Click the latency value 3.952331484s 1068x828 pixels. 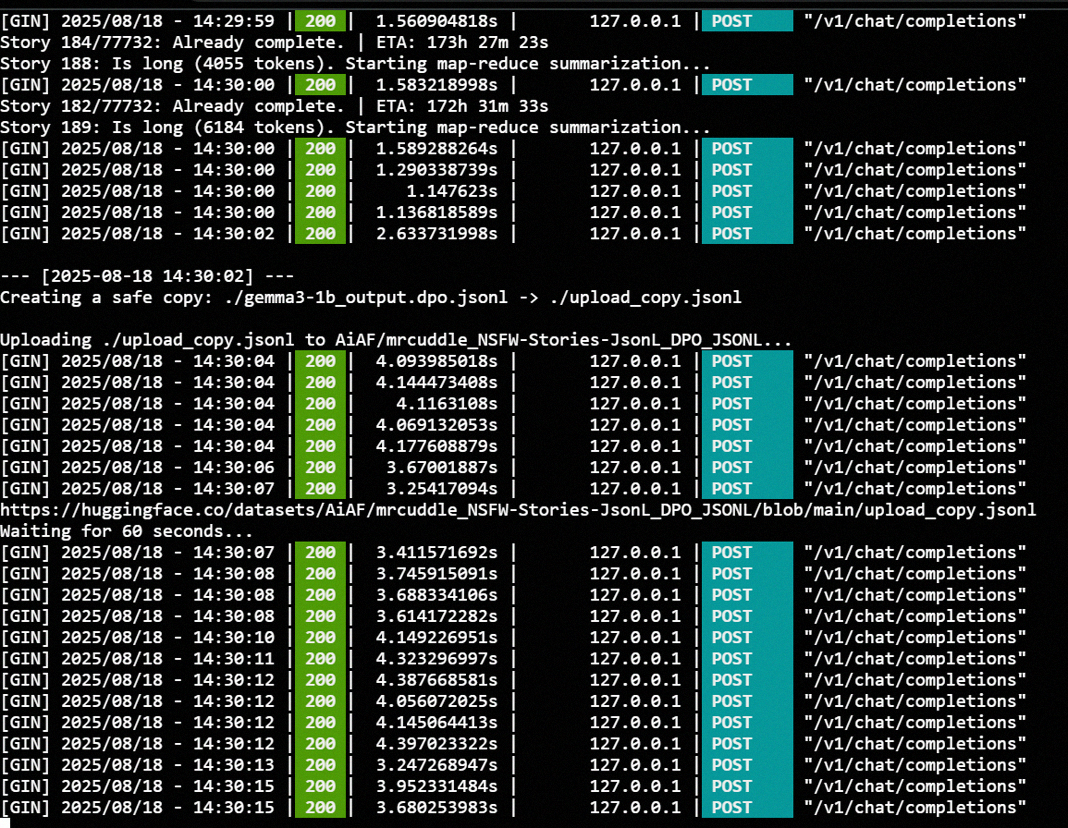coord(437,786)
